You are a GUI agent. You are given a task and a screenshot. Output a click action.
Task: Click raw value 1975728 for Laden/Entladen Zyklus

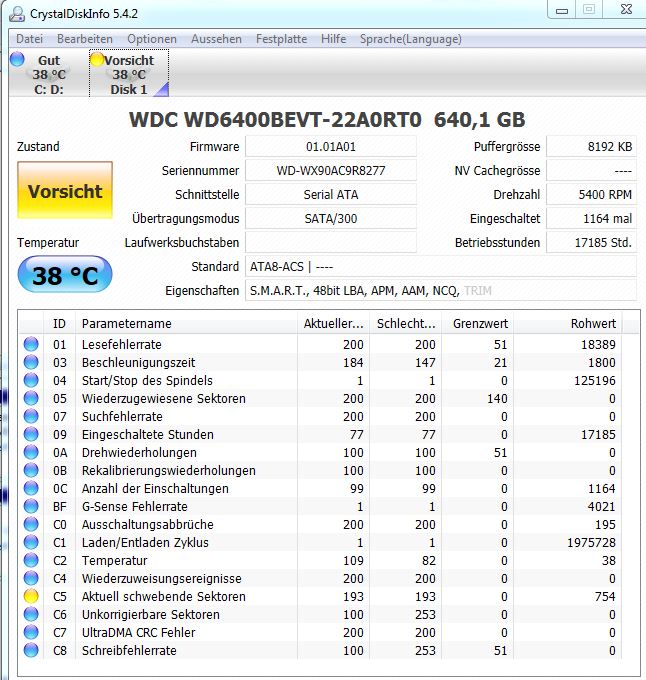(591, 543)
